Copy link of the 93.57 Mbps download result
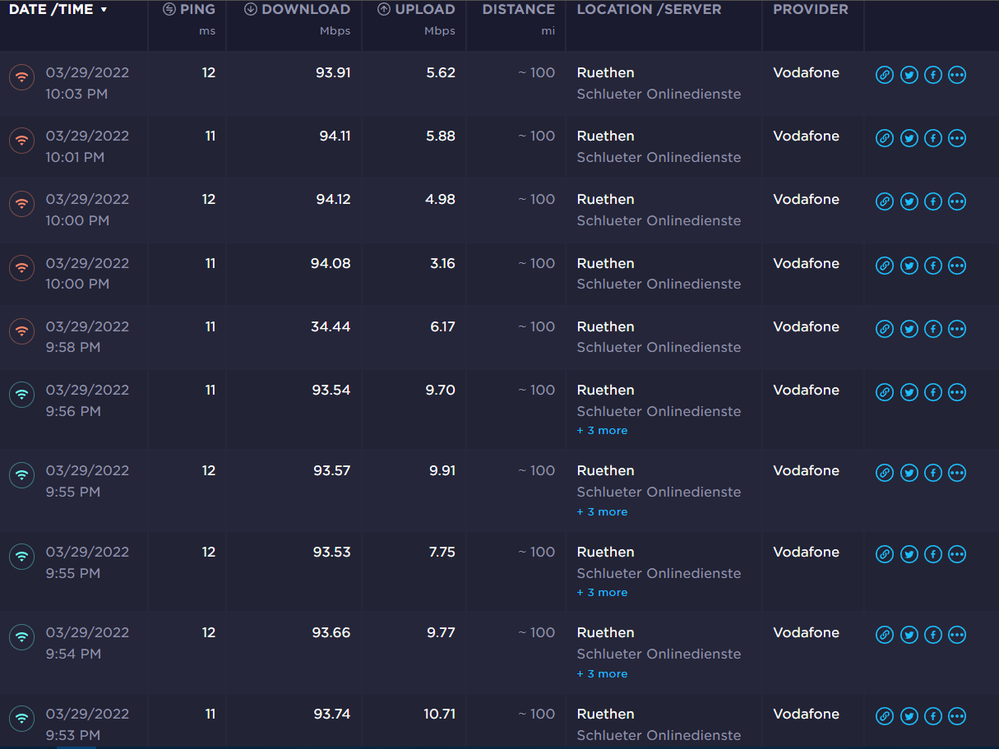Screen dimensions: 999x749 (884, 473)
